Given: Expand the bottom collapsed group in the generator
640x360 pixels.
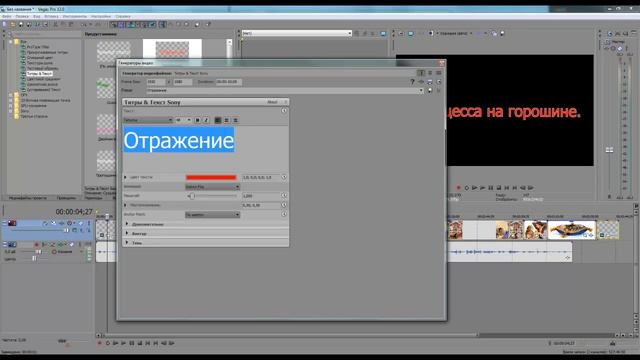Looking at the screenshot, I should pos(127,243).
